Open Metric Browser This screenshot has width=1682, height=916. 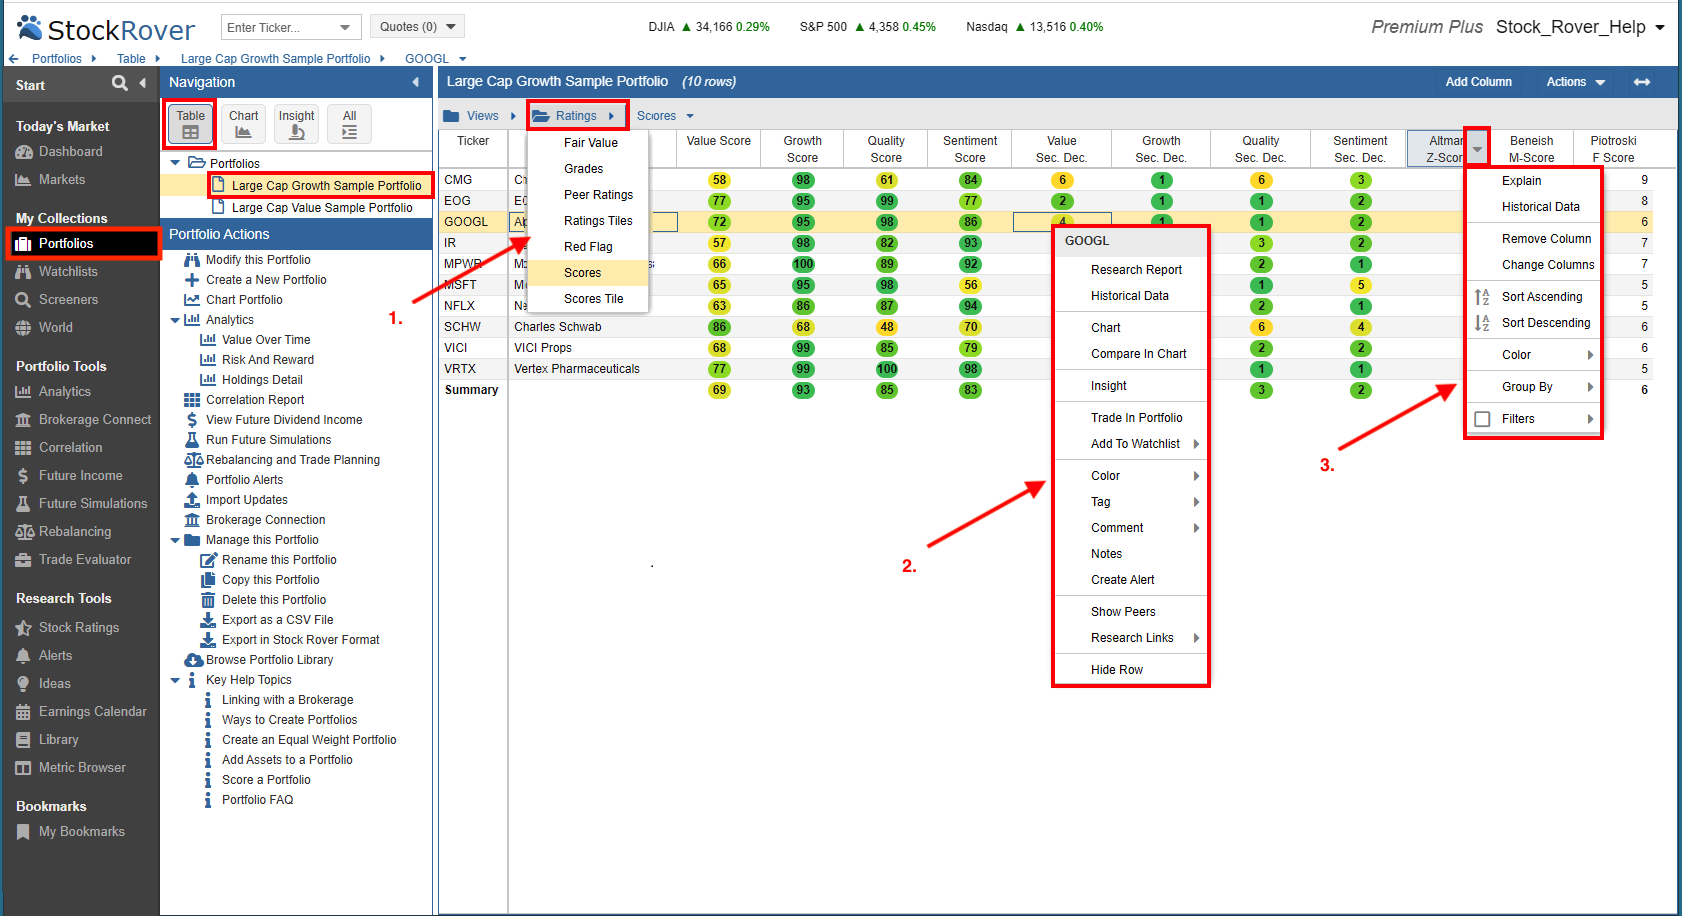[x=82, y=768]
